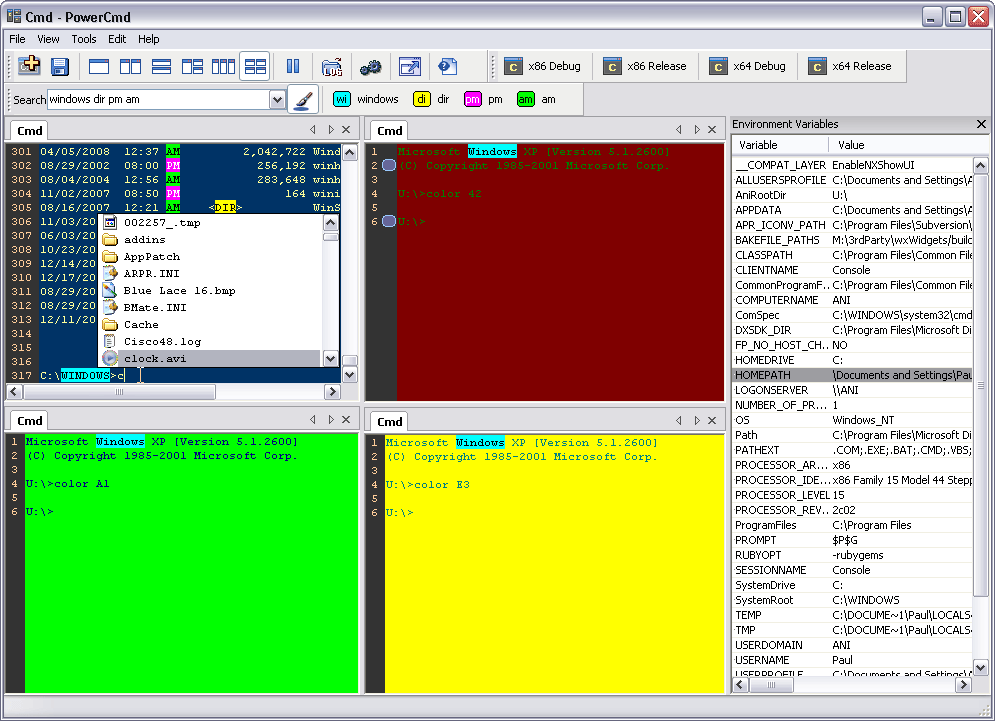Select the four-pane grid layout

253,67
